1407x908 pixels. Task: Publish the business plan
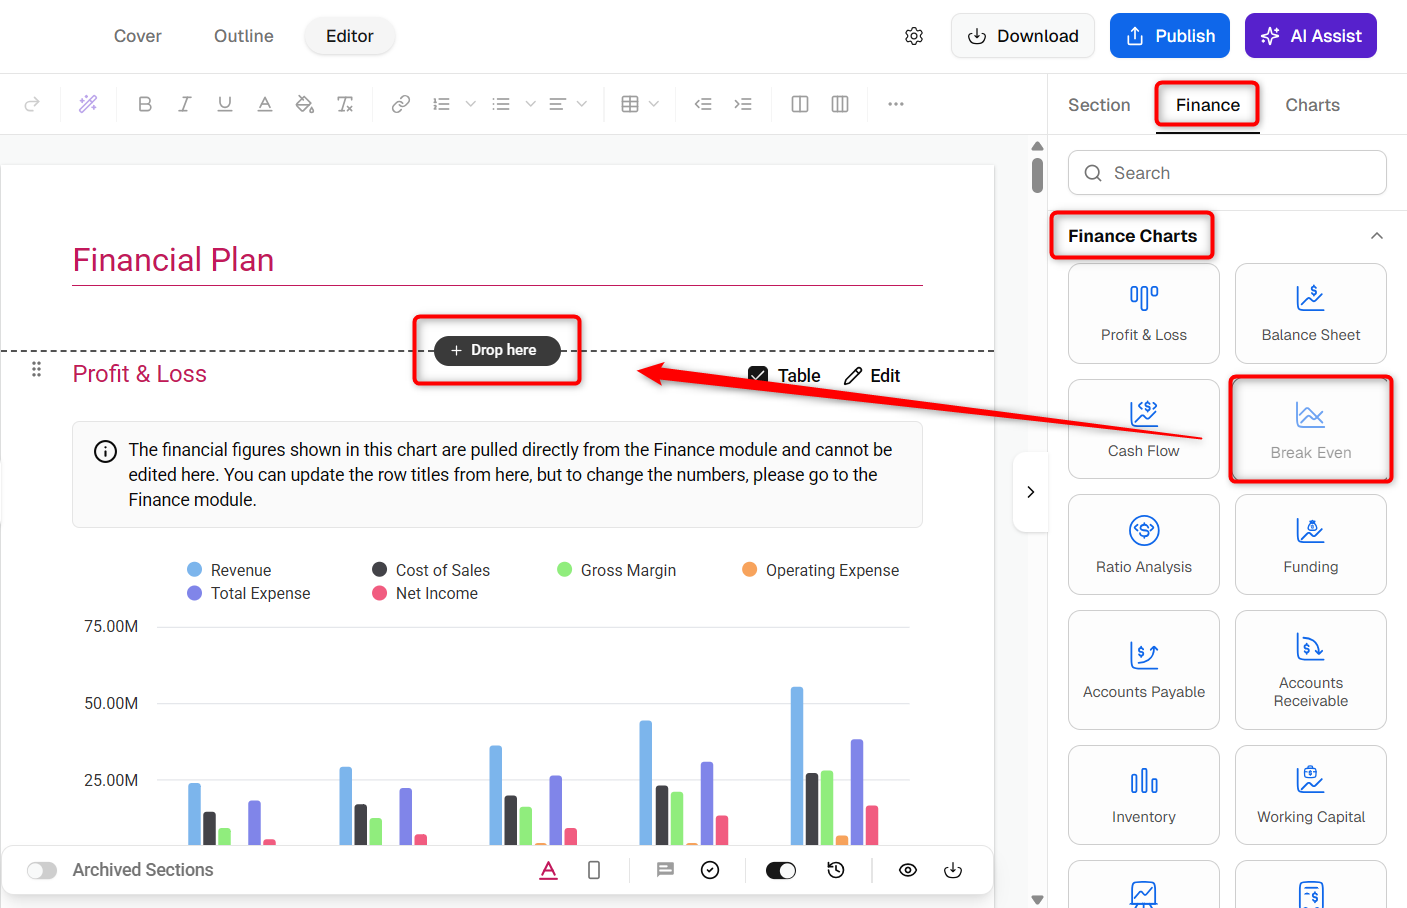point(1171,36)
